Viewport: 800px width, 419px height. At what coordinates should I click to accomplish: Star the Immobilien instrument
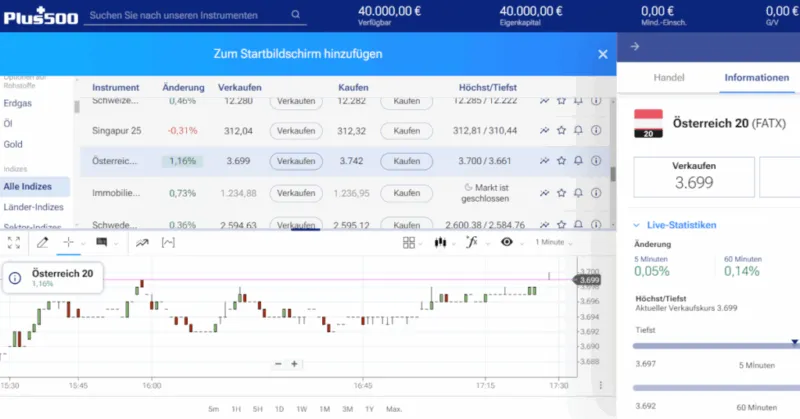[561, 193]
